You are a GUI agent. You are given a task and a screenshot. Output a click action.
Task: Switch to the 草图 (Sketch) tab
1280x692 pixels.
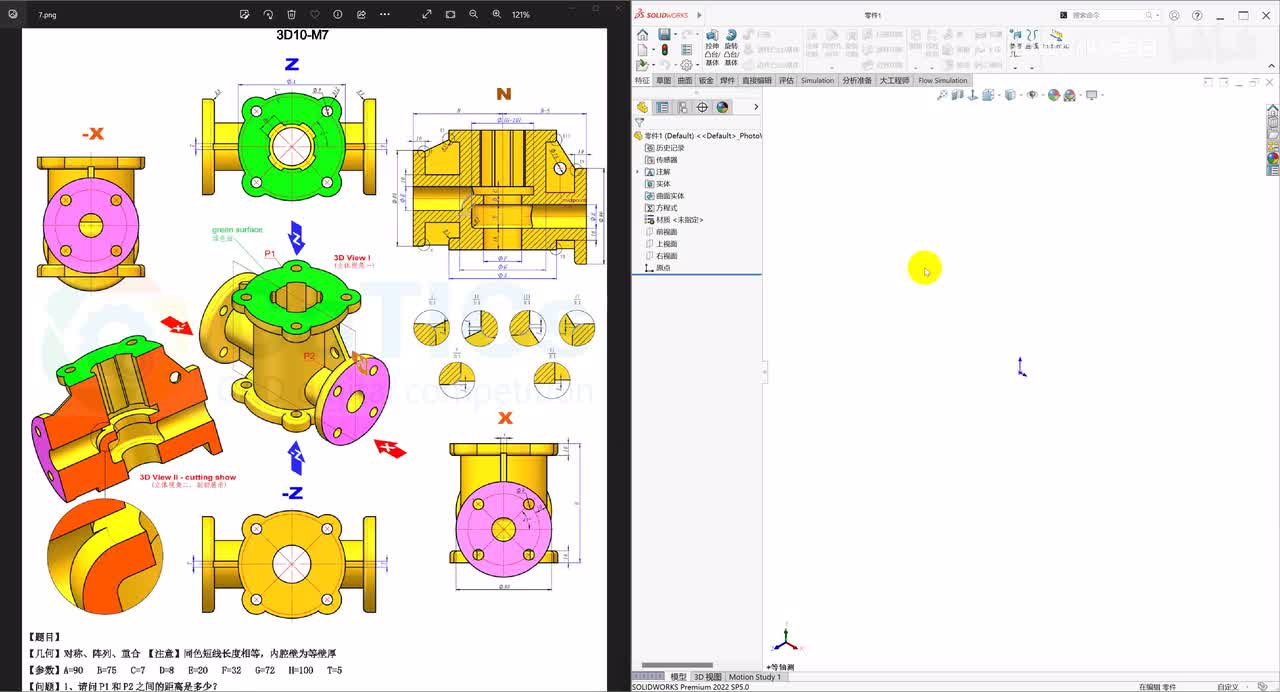click(x=663, y=80)
